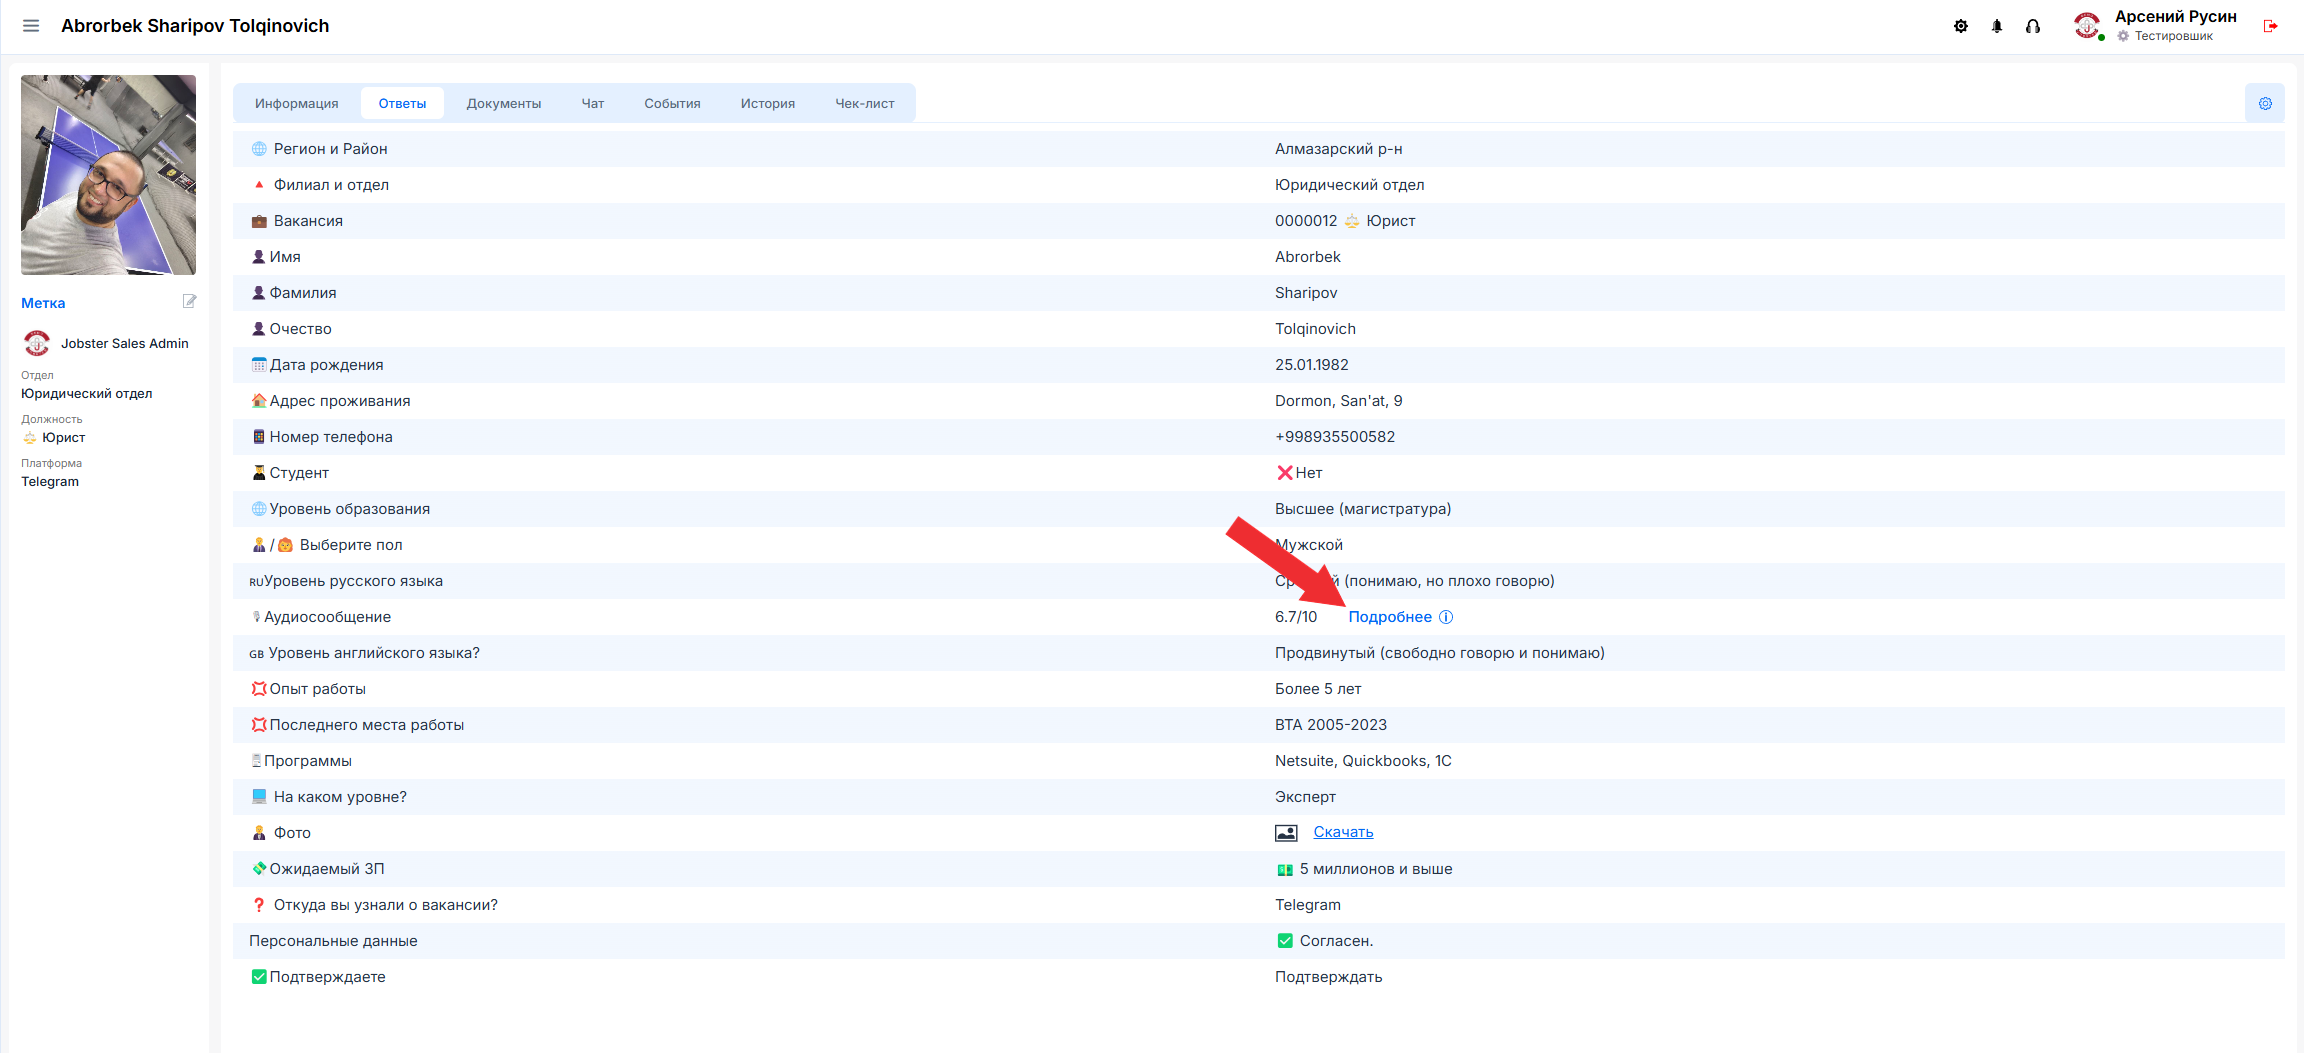The height and width of the screenshot is (1053, 2304).
Task: Click Мужской gender value
Action: [1309, 545]
